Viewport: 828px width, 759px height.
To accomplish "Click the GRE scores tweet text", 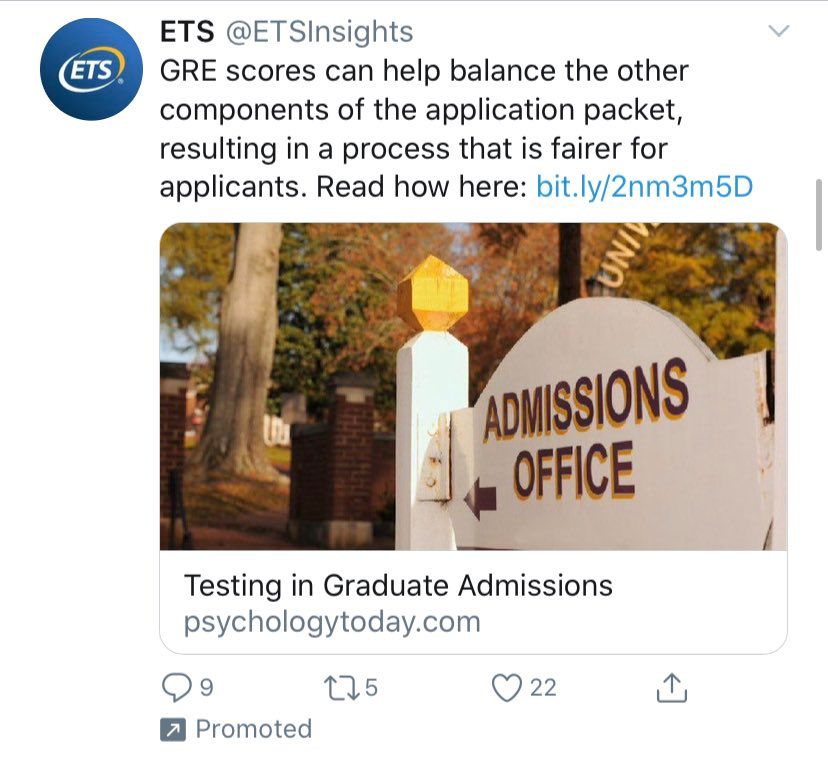I will point(424,110).
